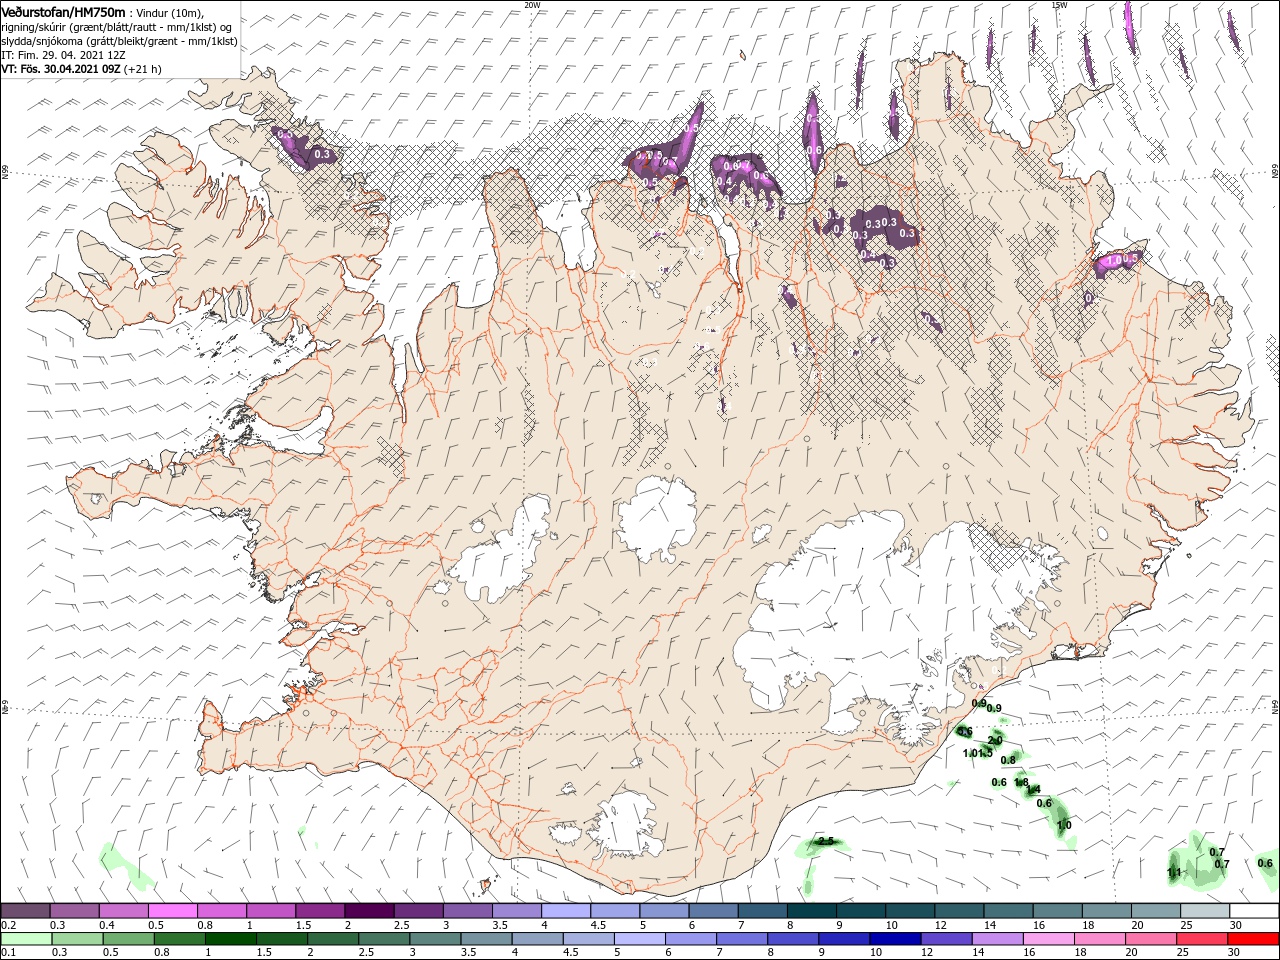Click the 20W longitude label at the top edge

coord(532,4)
